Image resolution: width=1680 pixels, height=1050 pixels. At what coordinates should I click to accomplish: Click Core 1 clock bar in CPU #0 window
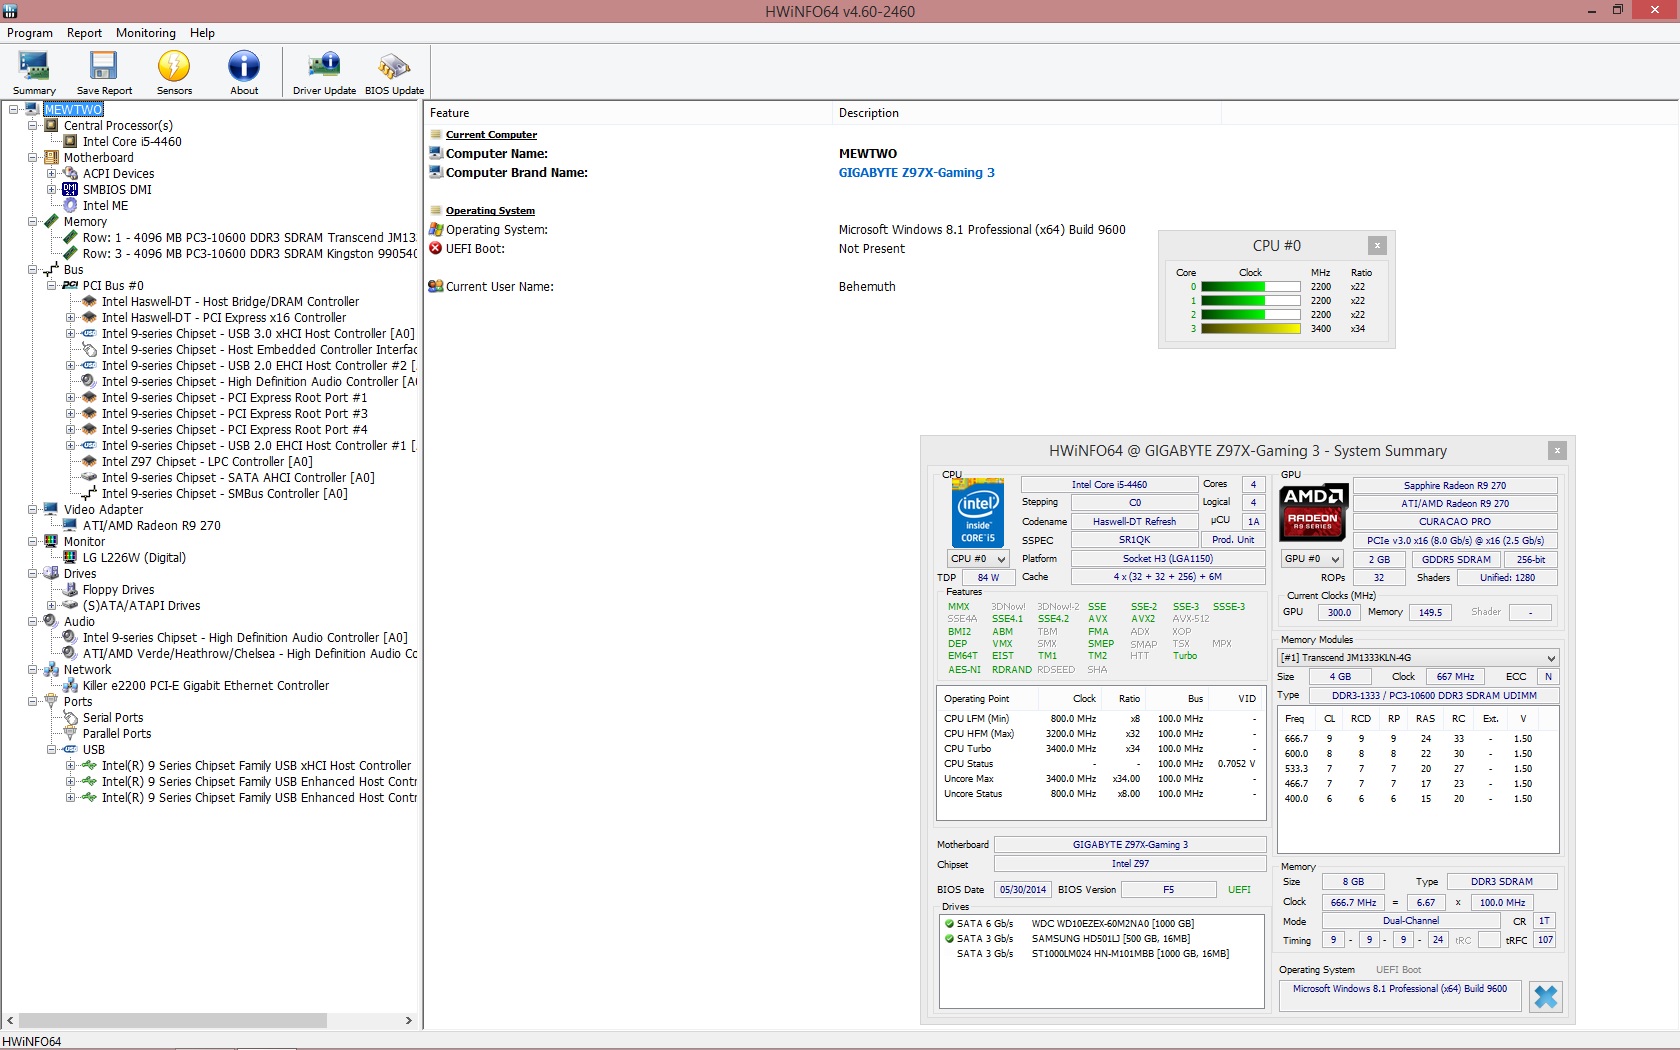[1251, 301]
